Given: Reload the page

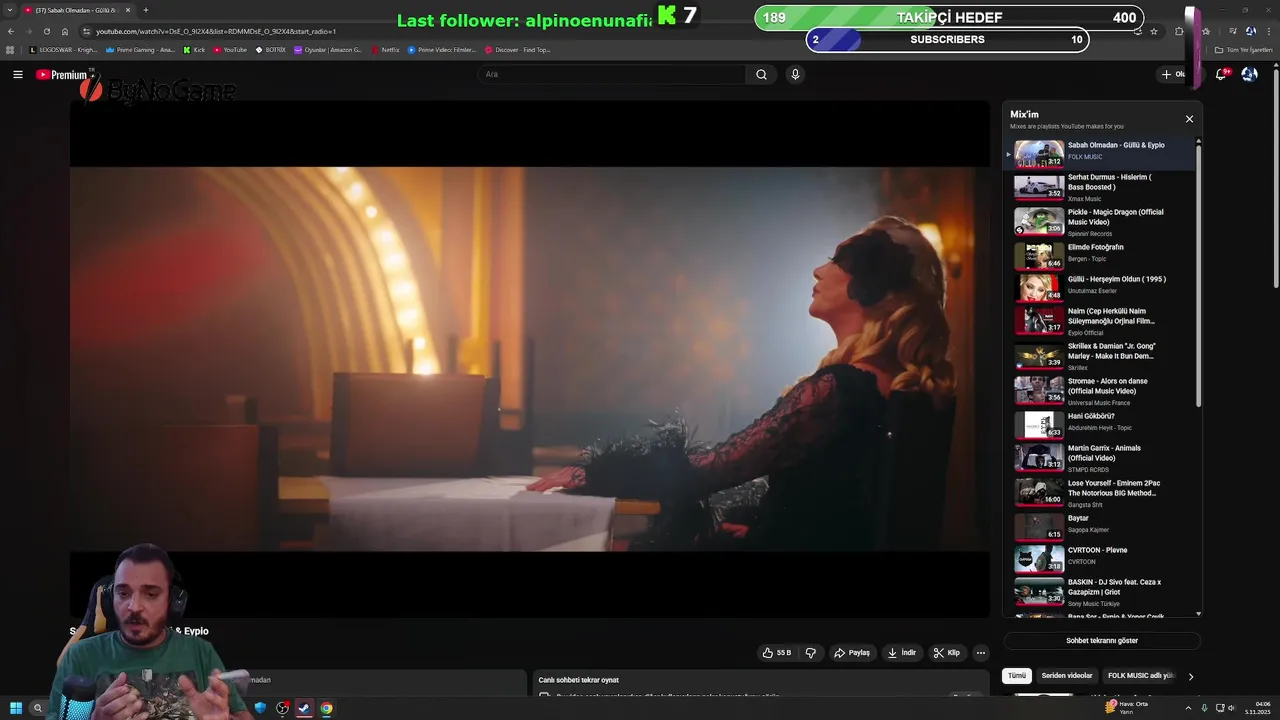Looking at the screenshot, I should pos(46,31).
